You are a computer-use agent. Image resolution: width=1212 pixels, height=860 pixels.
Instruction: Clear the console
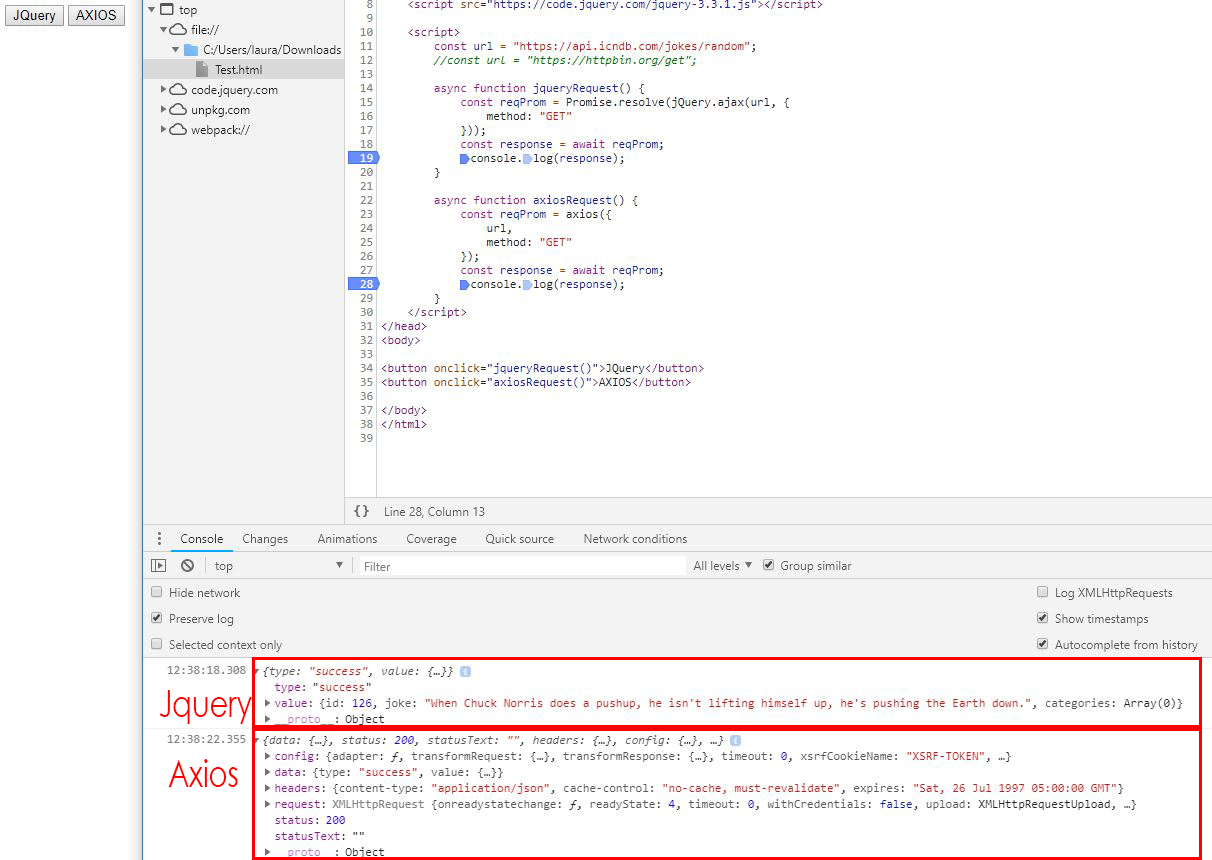click(187, 565)
